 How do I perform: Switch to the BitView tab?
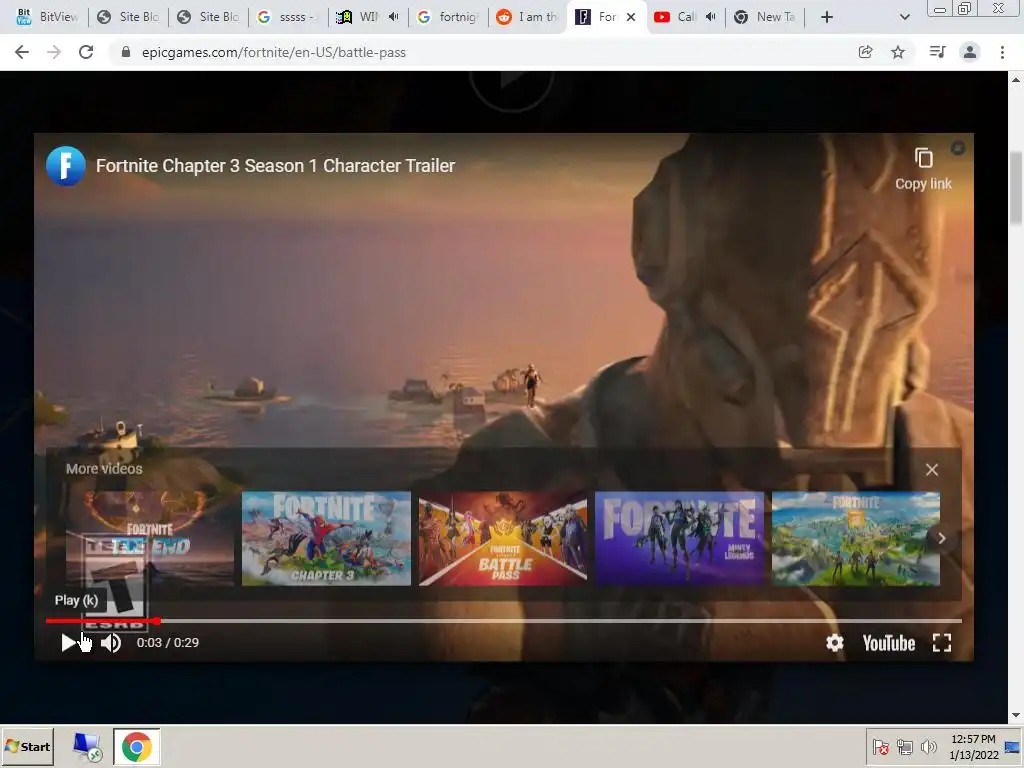pos(47,17)
